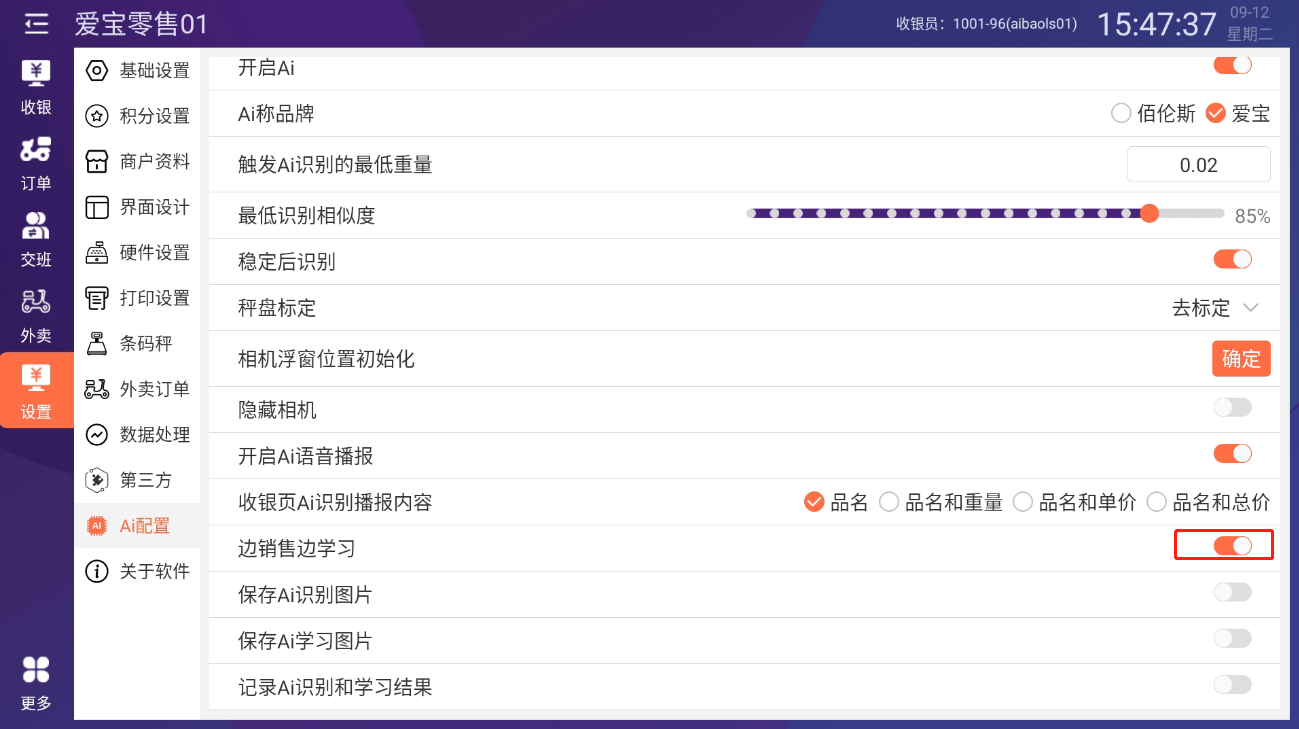Screen dimensions: 1299x729
Task: Click the 外卖订单 scooter icon
Action: click(97, 389)
